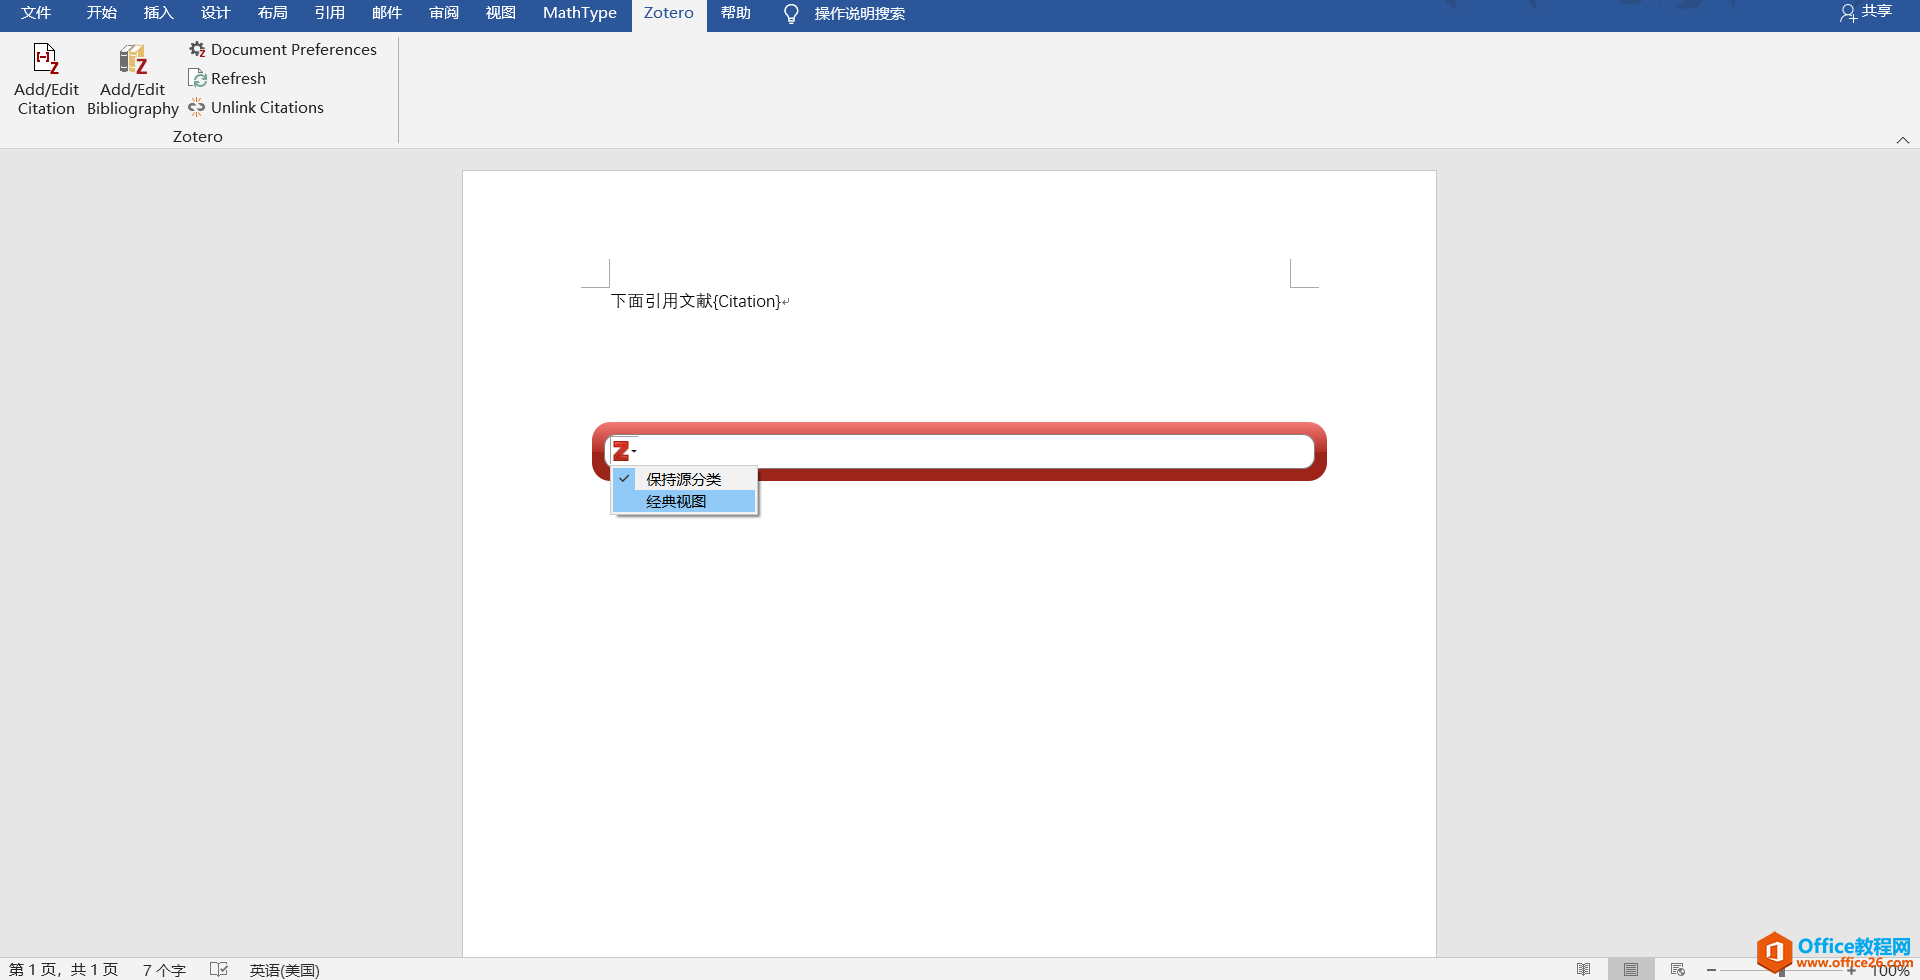Select 经典视图 menu item

coord(684,501)
